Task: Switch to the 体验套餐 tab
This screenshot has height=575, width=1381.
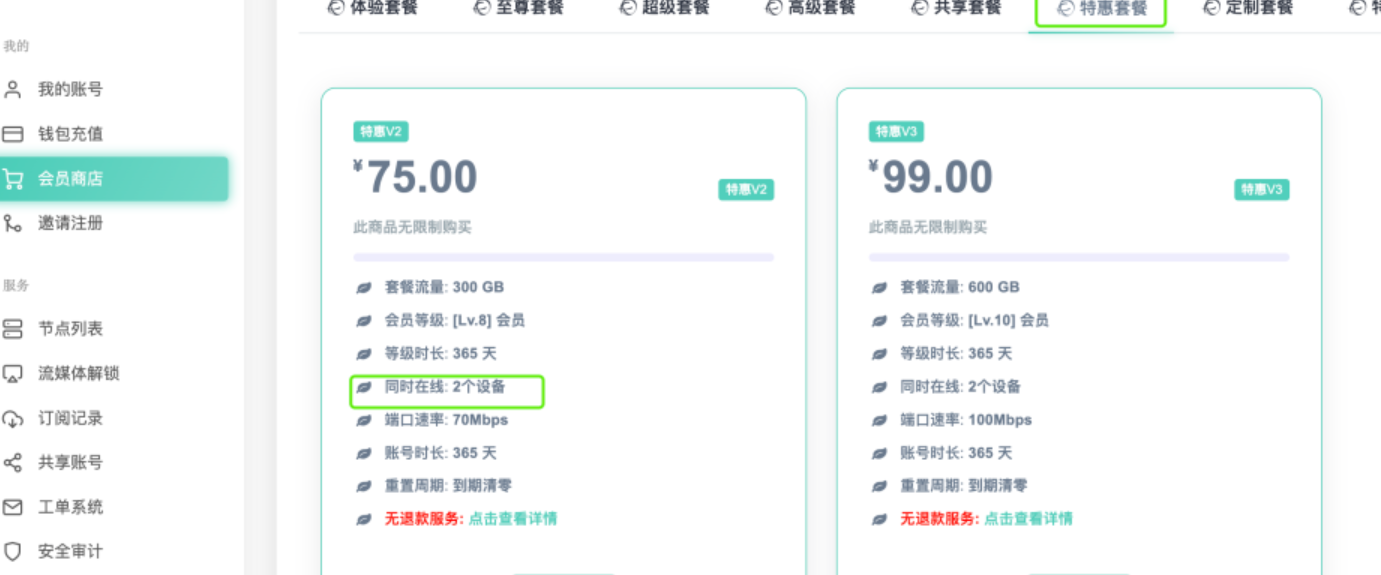Action: [372, 8]
